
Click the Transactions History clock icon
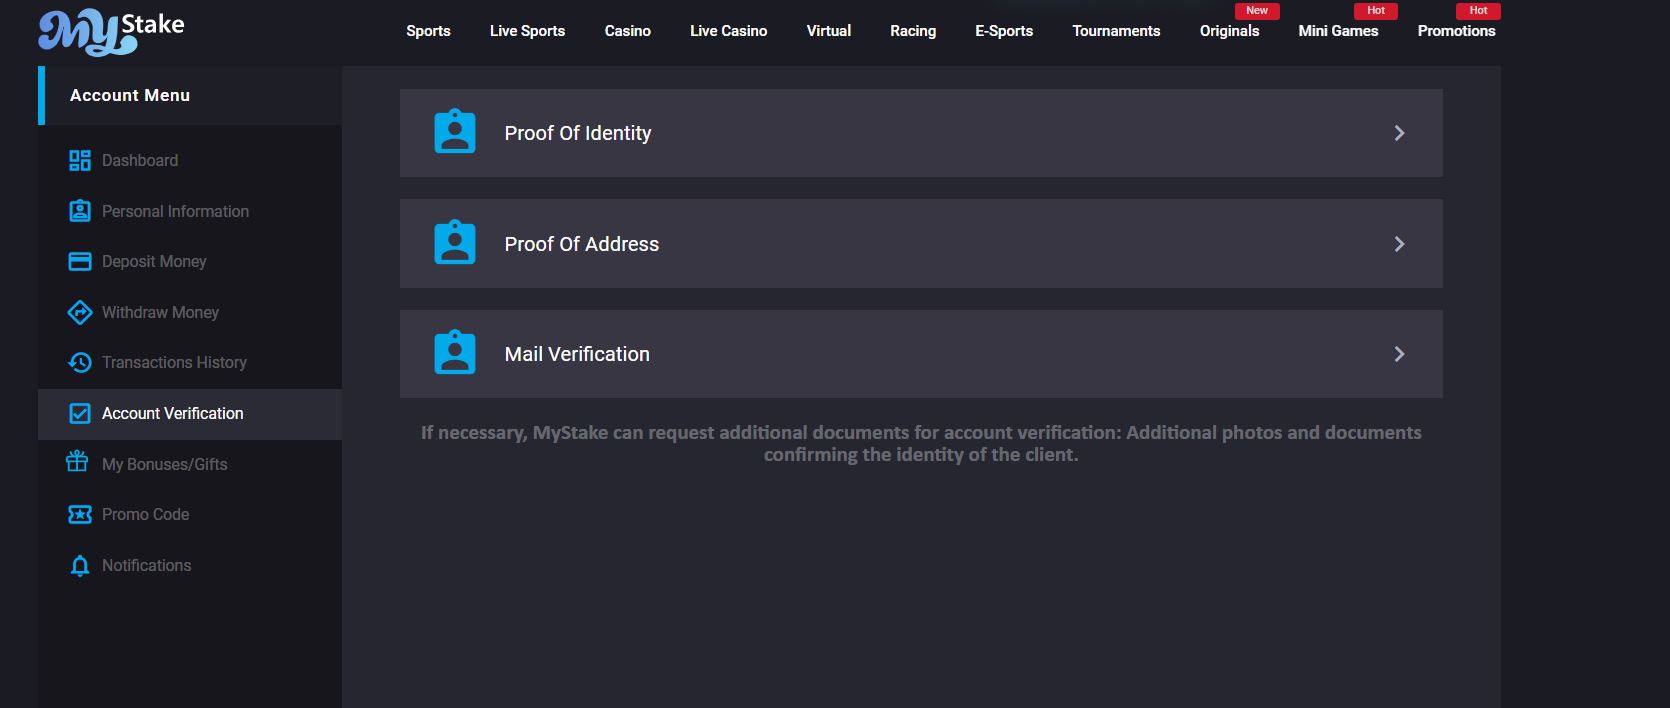point(80,362)
